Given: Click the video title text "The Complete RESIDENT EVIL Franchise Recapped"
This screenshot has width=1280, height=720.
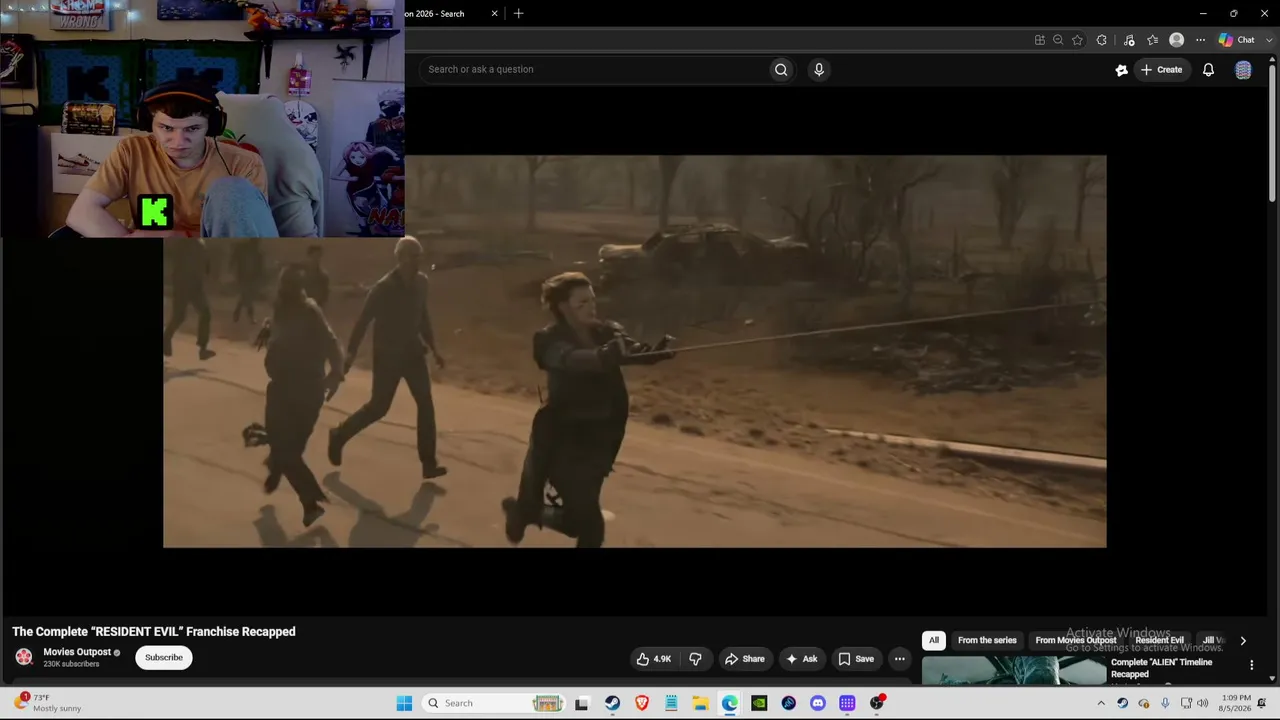Looking at the screenshot, I should [154, 631].
